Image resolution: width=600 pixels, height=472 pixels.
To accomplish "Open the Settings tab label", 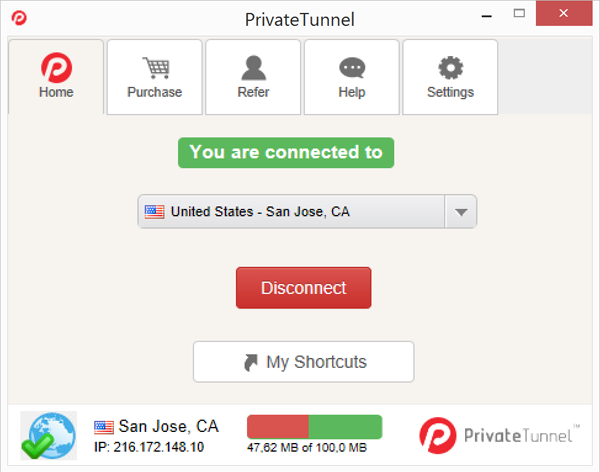I will coord(450,92).
